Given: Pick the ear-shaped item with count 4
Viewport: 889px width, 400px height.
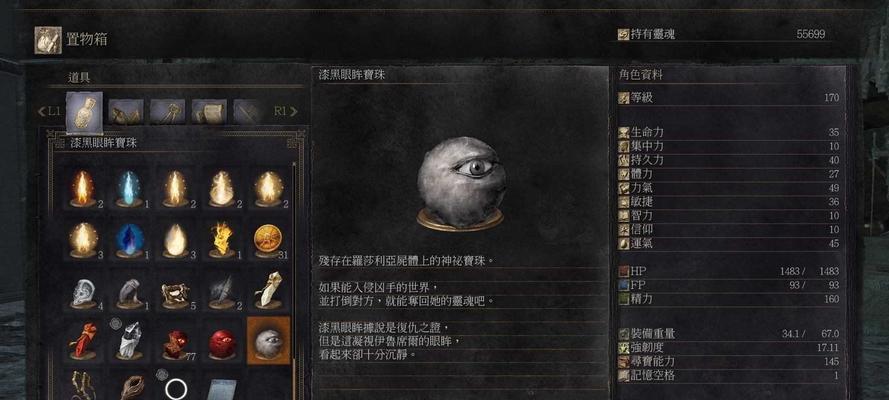Looking at the screenshot, I should tap(83, 290).
